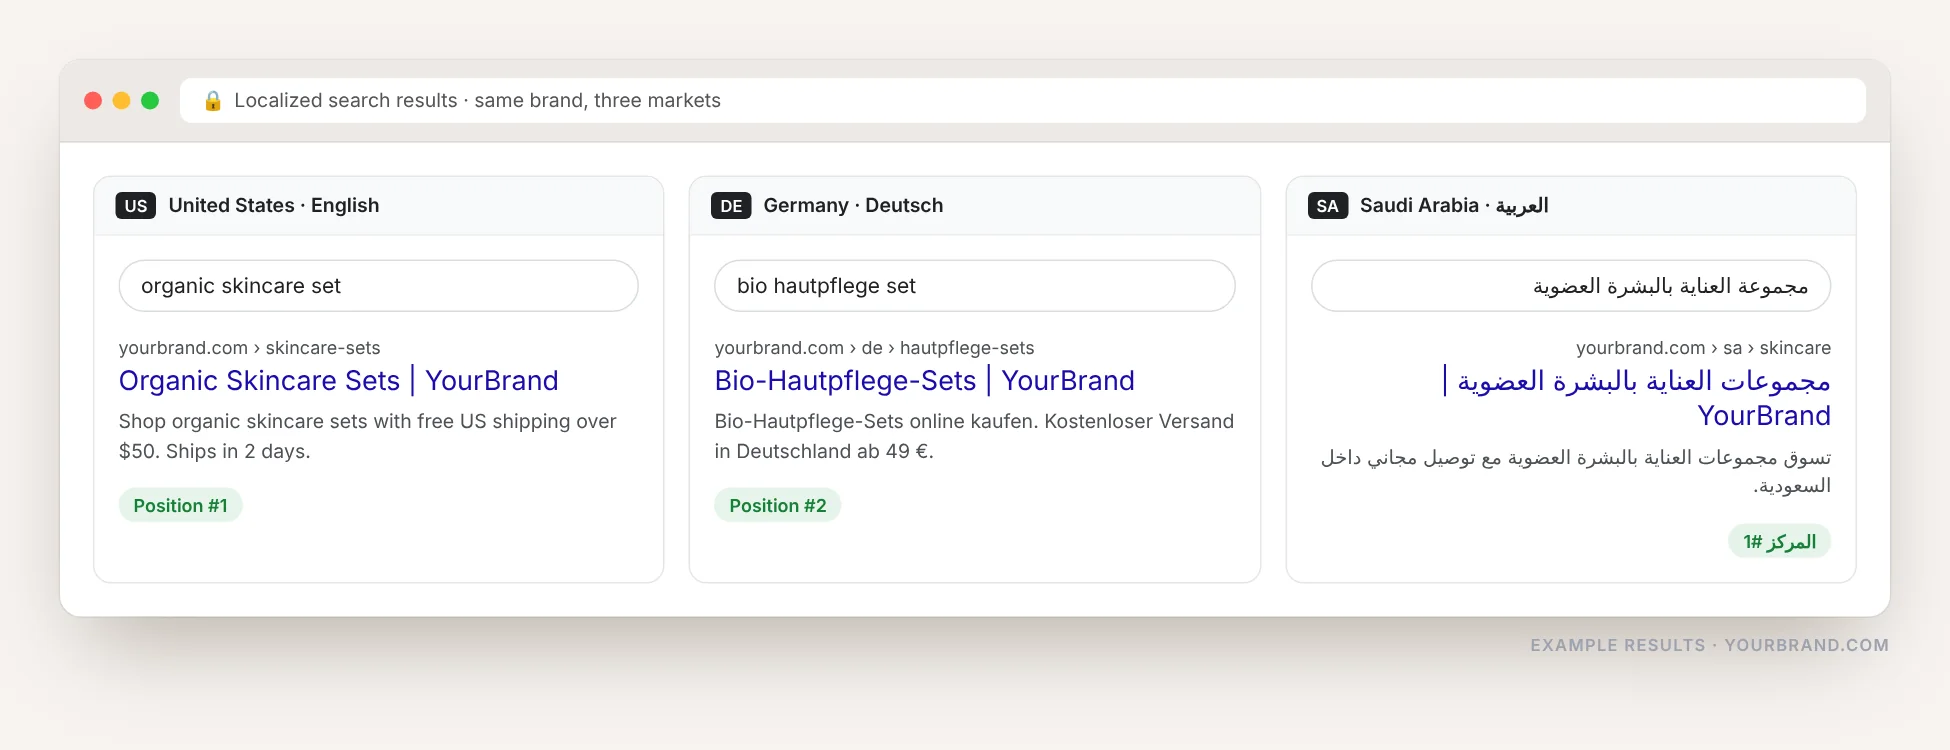Focus the 'organic skincare set' search field
This screenshot has height=750, width=1950.
378,286
